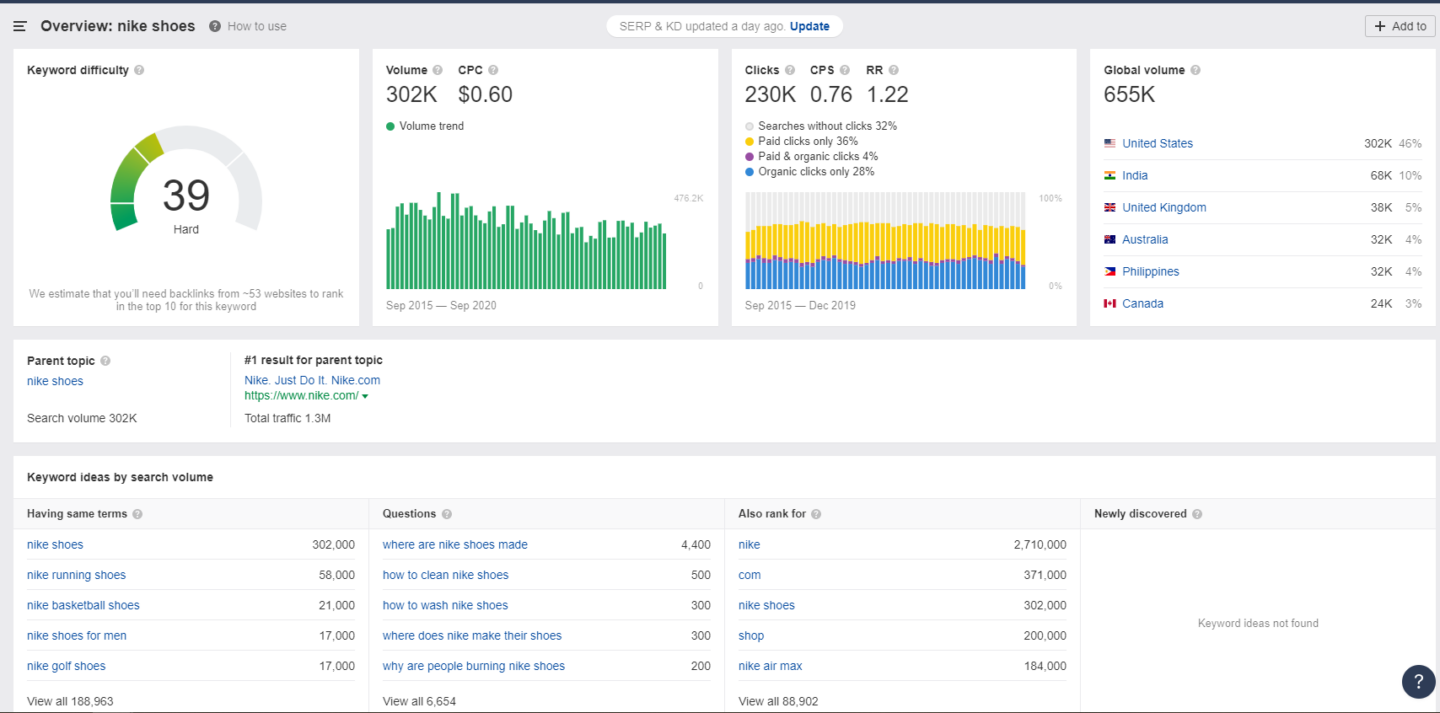Open the round help chat button

tap(1418, 681)
